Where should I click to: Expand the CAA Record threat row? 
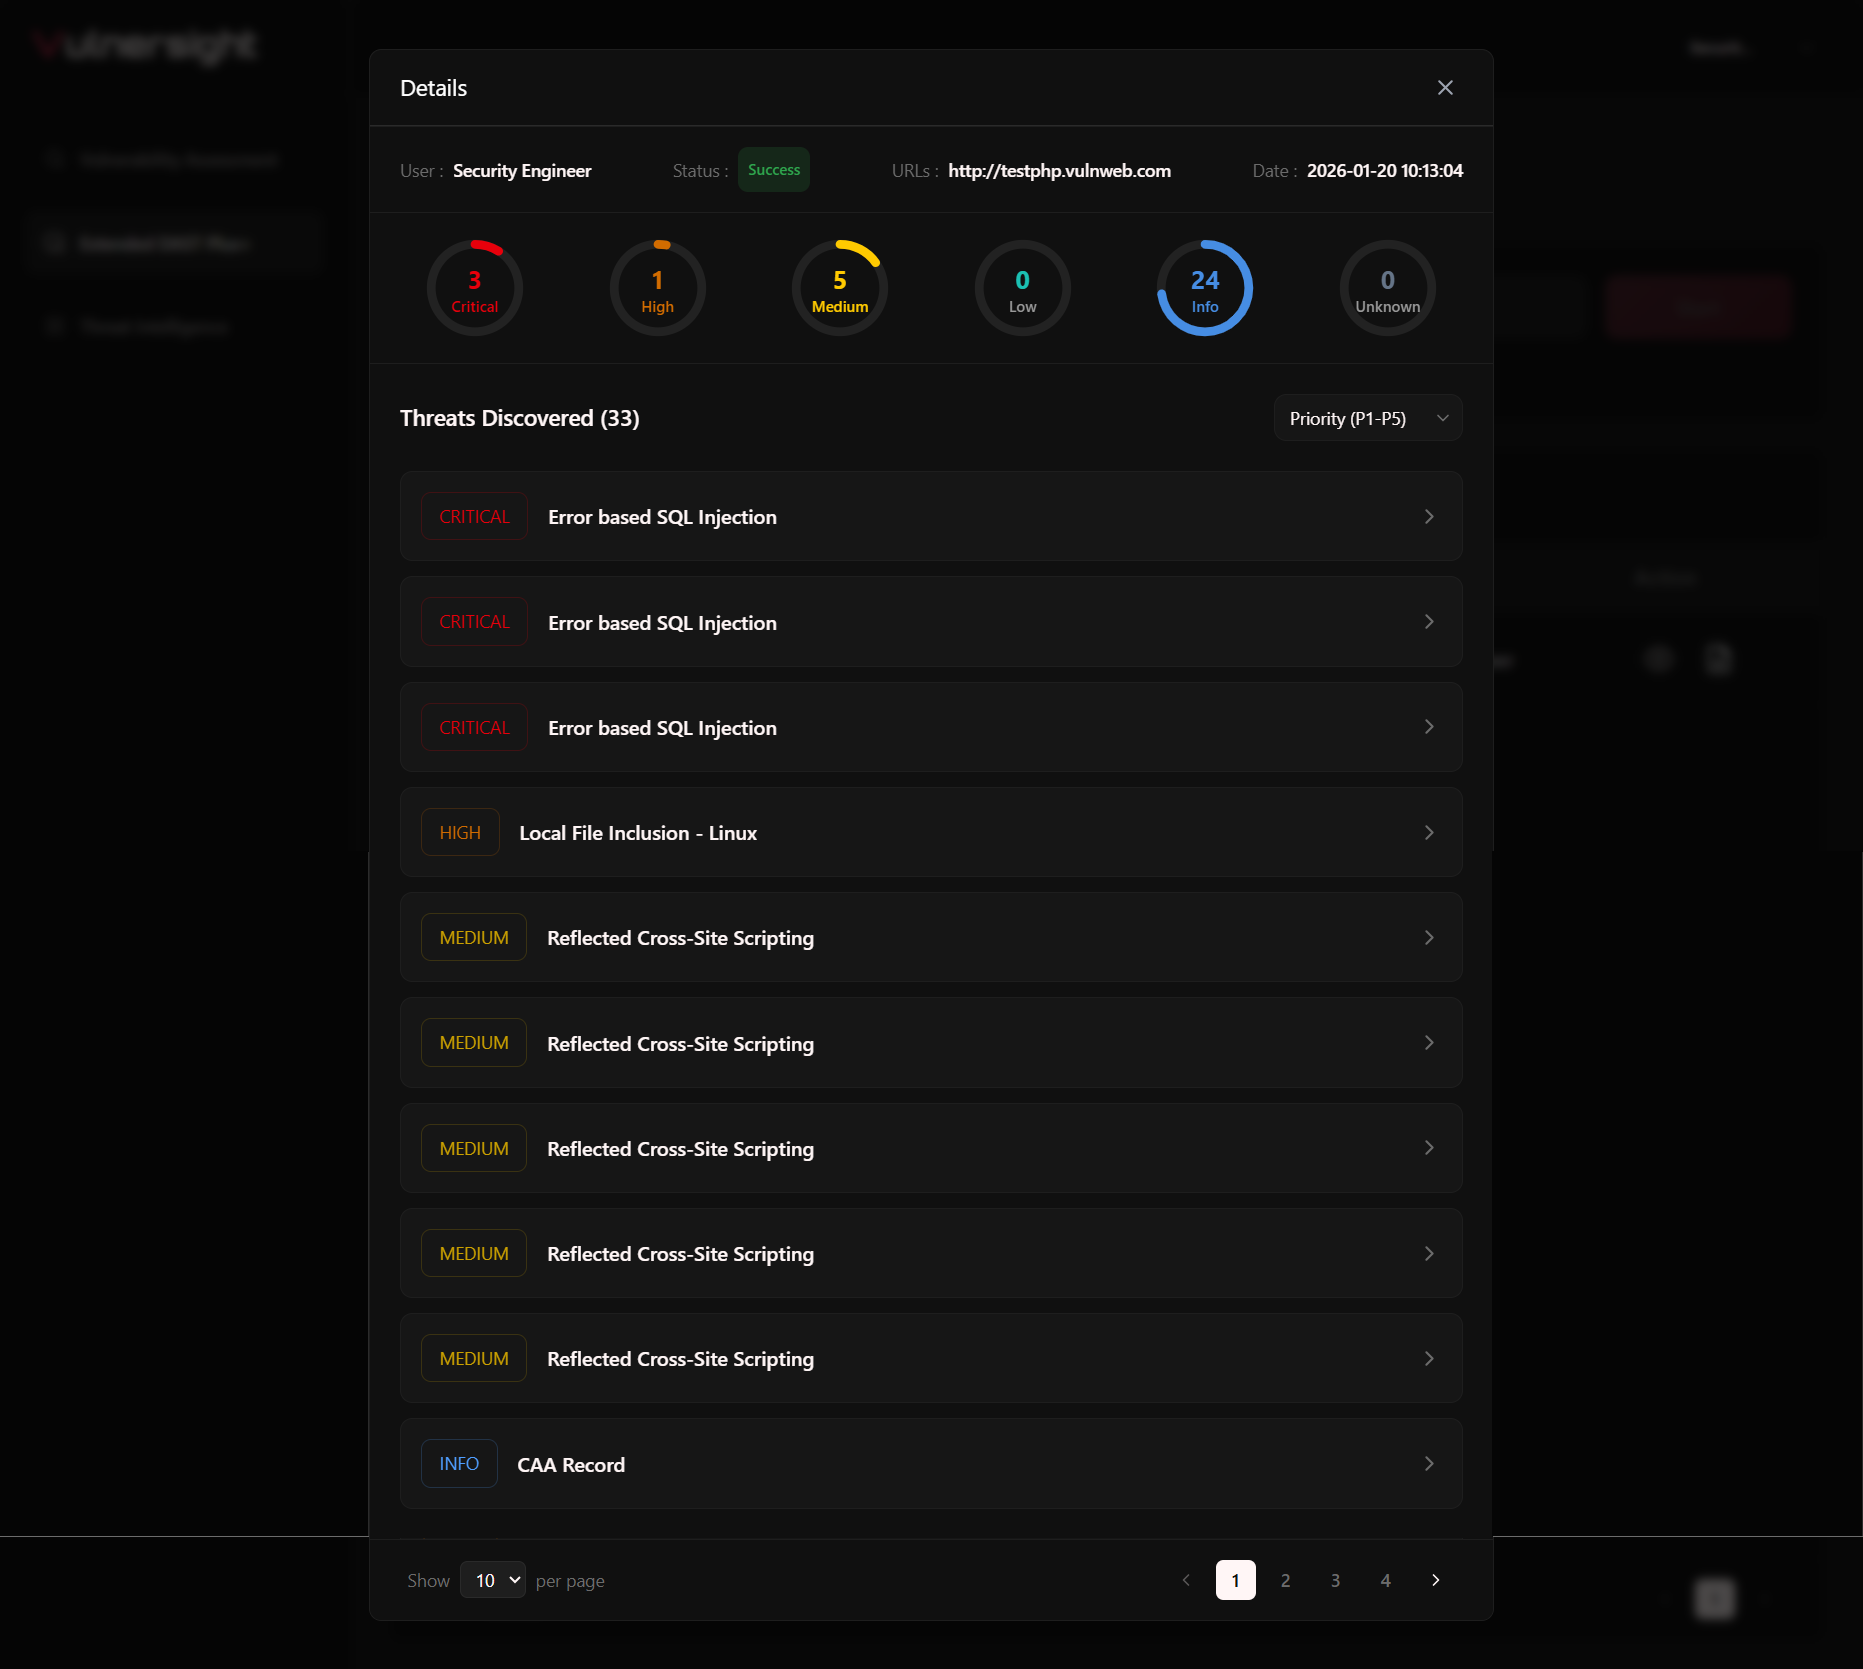pos(931,1464)
